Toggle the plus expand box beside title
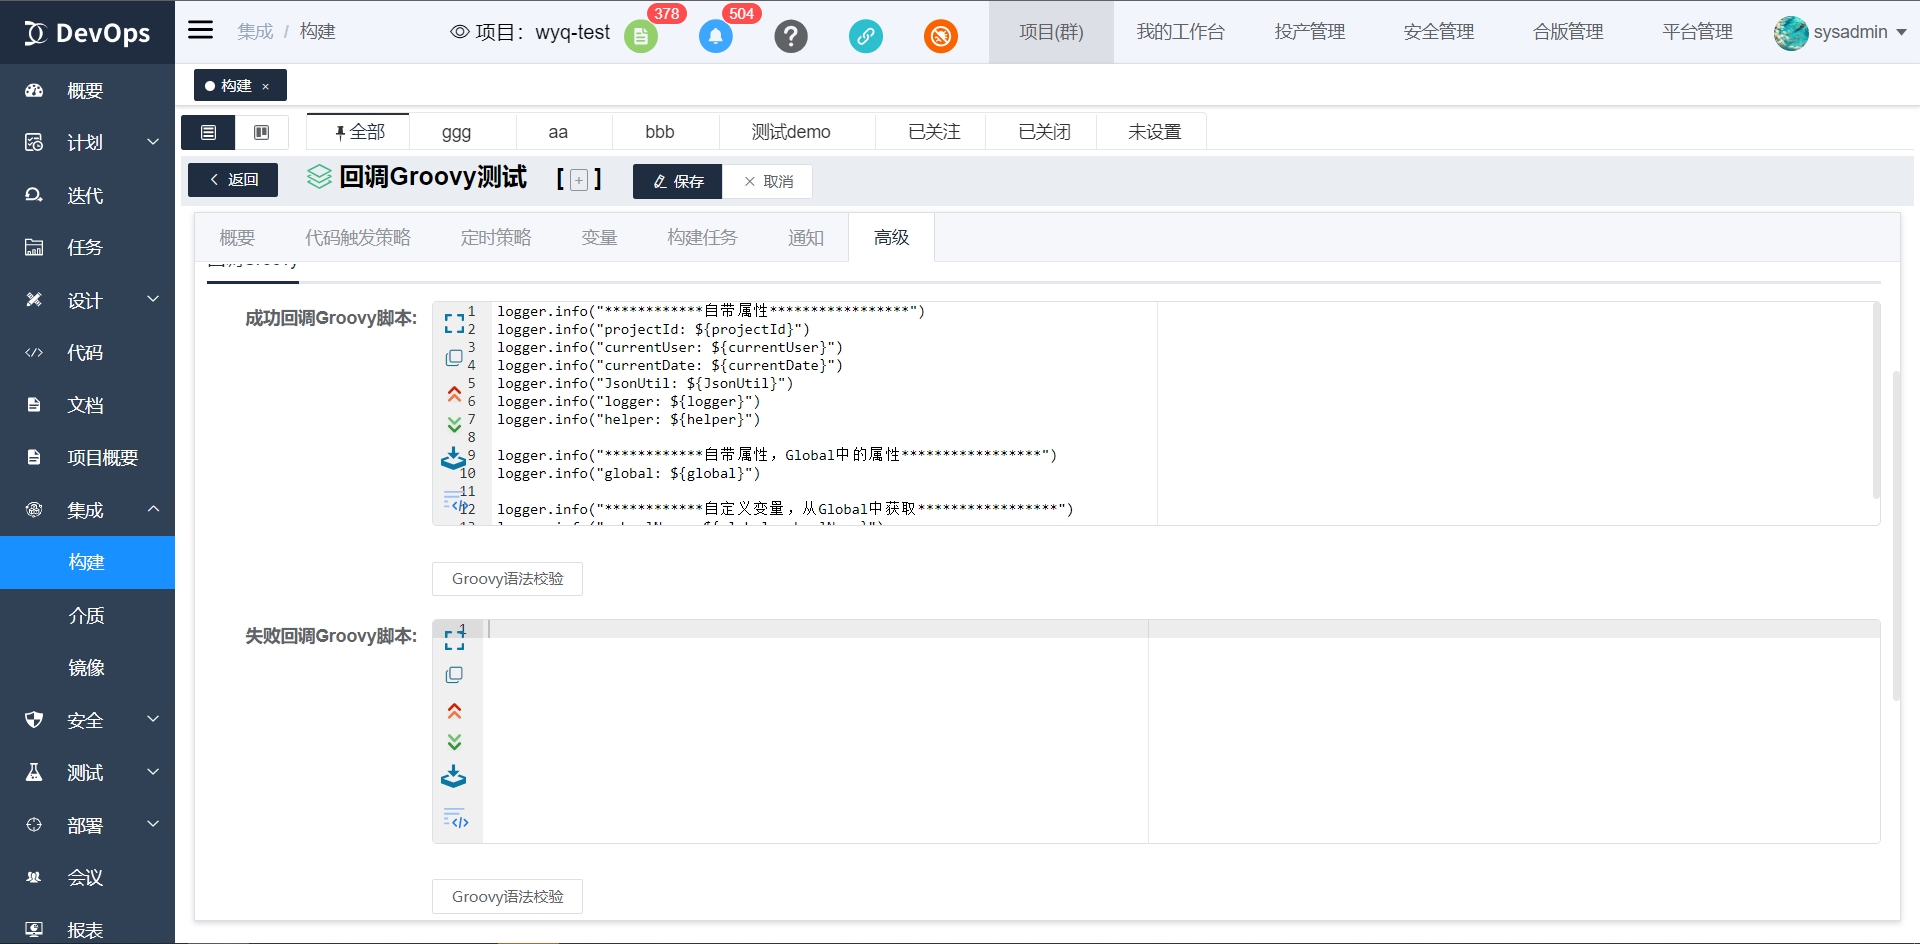The image size is (1920, 944). pos(579,180)
